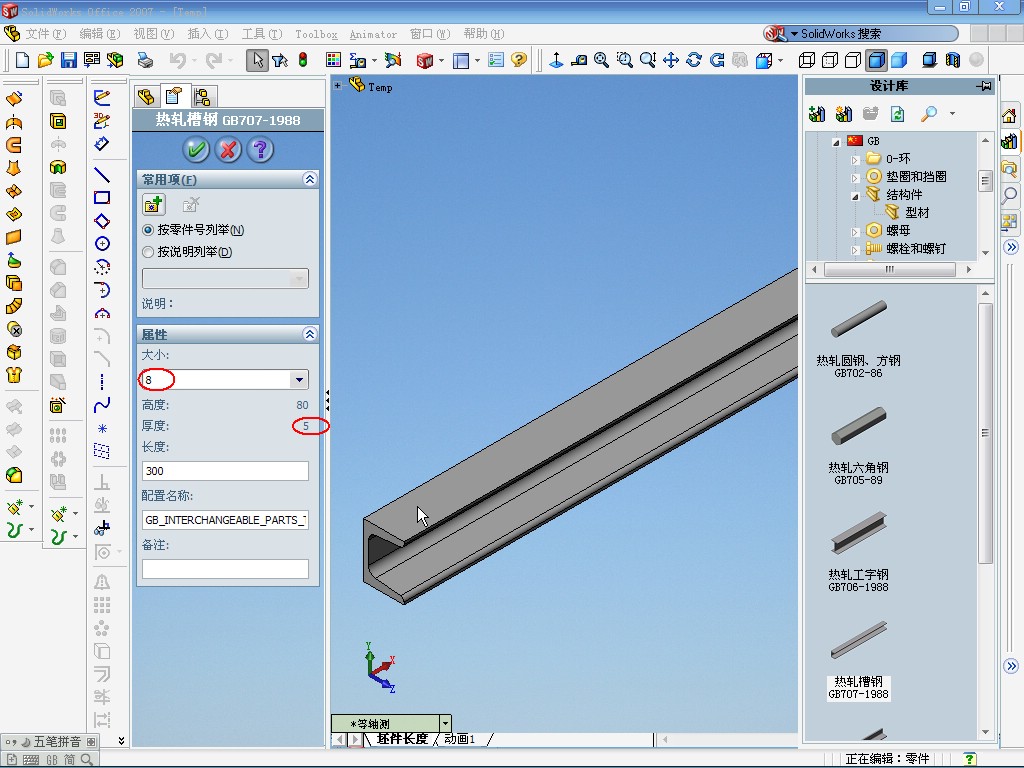Screen dimensions: 1024x768
Task: Open the 插入 menu
Action: pyautogui.click(x=208, y=34)
